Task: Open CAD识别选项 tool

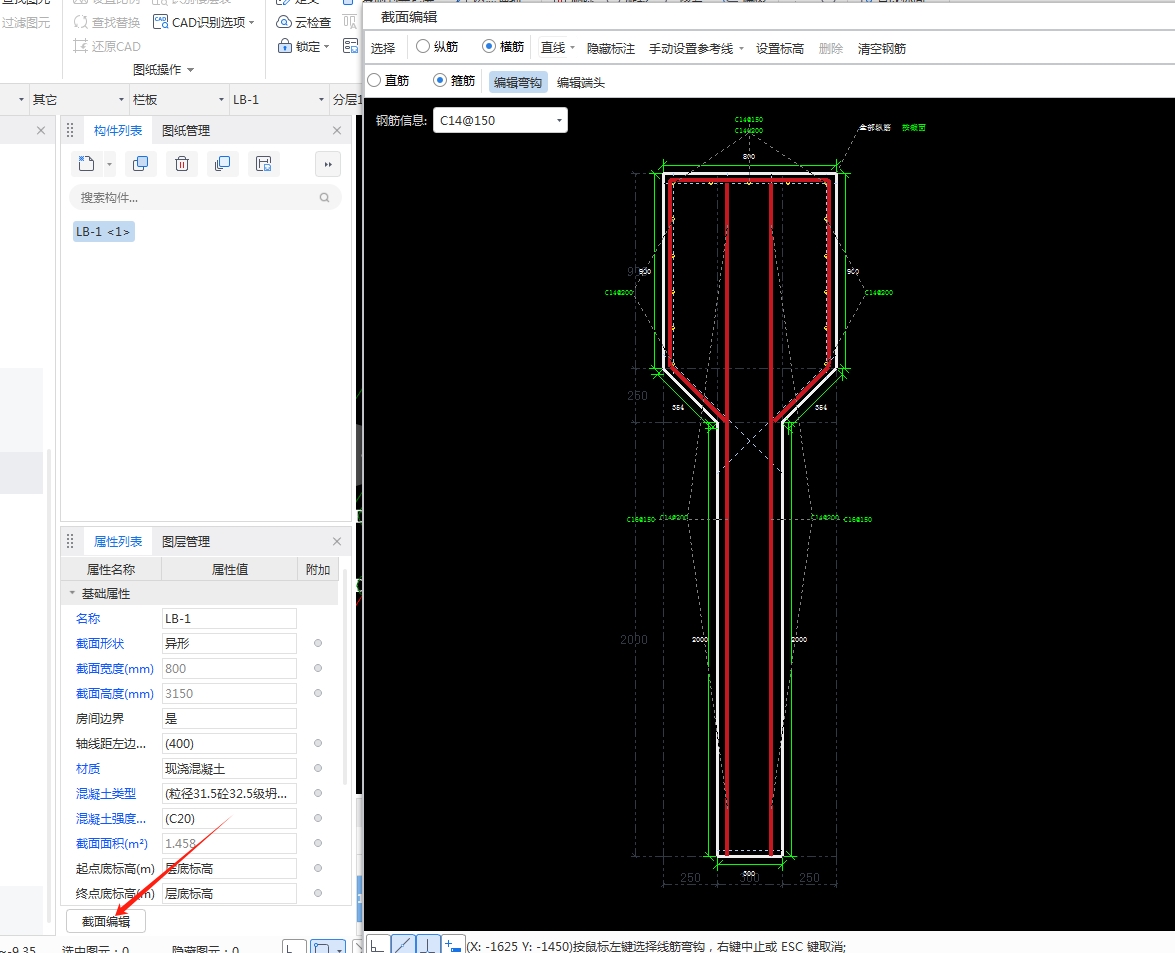Action: pos(204,22)
